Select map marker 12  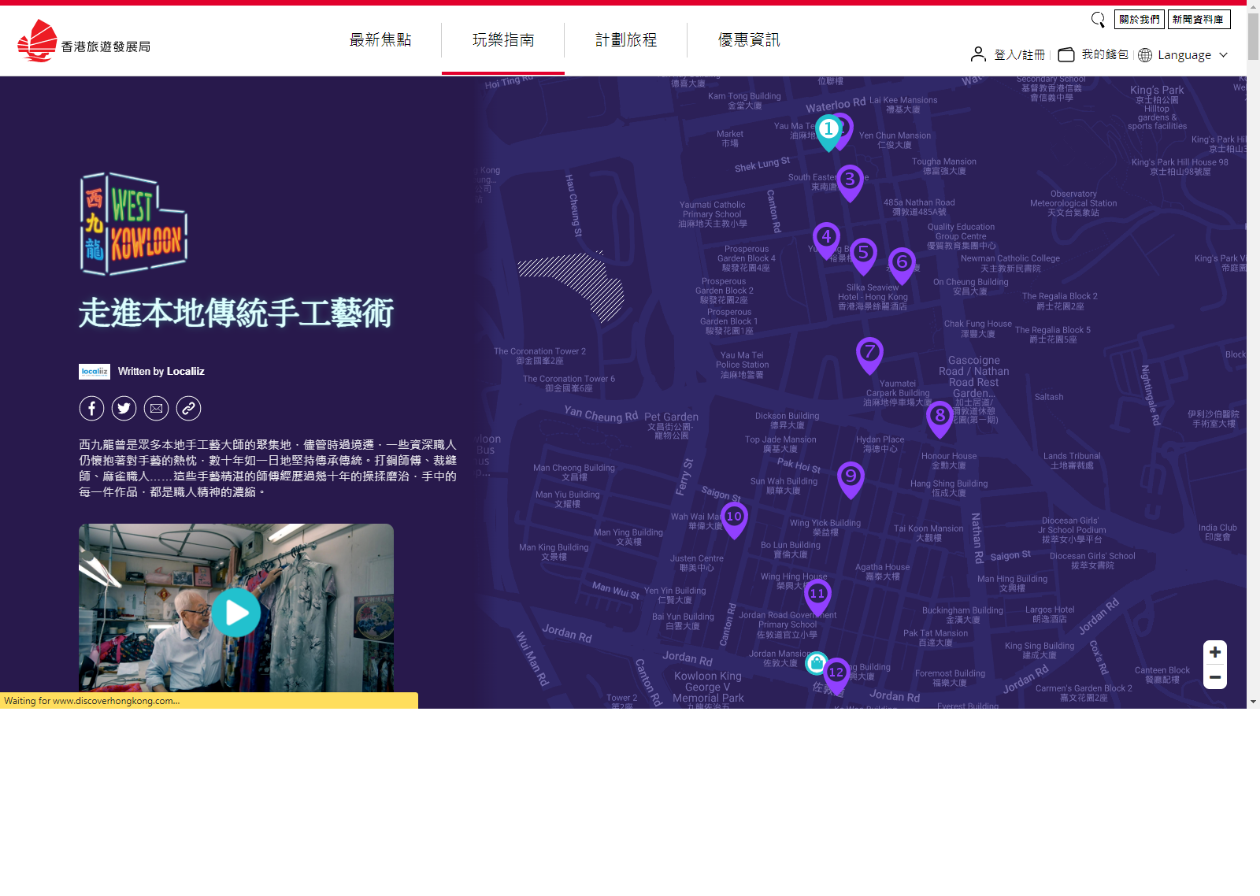point(837,675)
